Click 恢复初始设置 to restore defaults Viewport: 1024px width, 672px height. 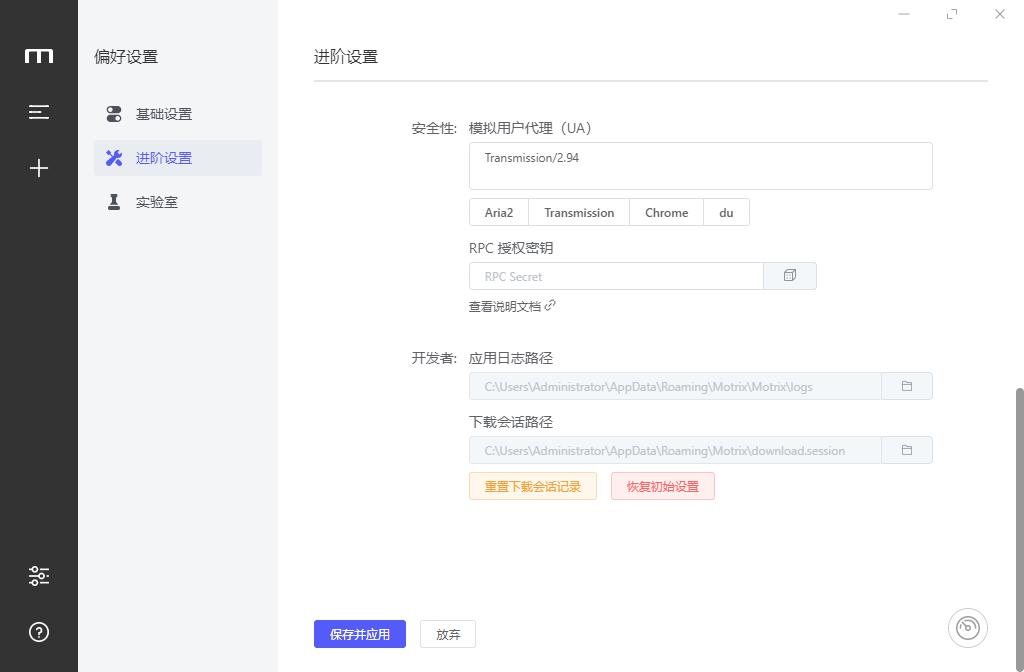point(662,485)
